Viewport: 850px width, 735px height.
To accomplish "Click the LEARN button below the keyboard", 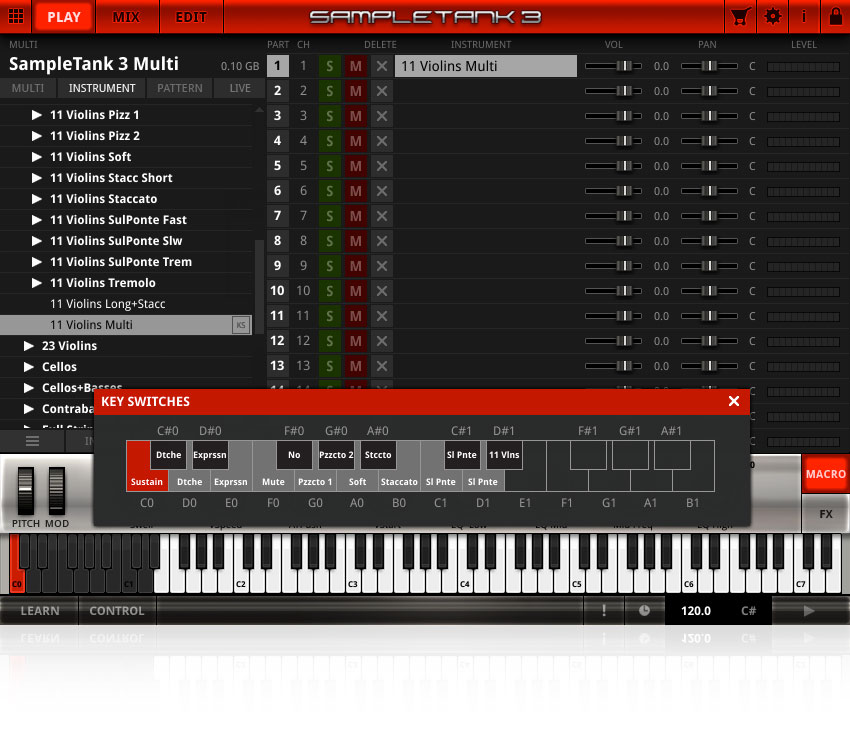I will [39, 610].
